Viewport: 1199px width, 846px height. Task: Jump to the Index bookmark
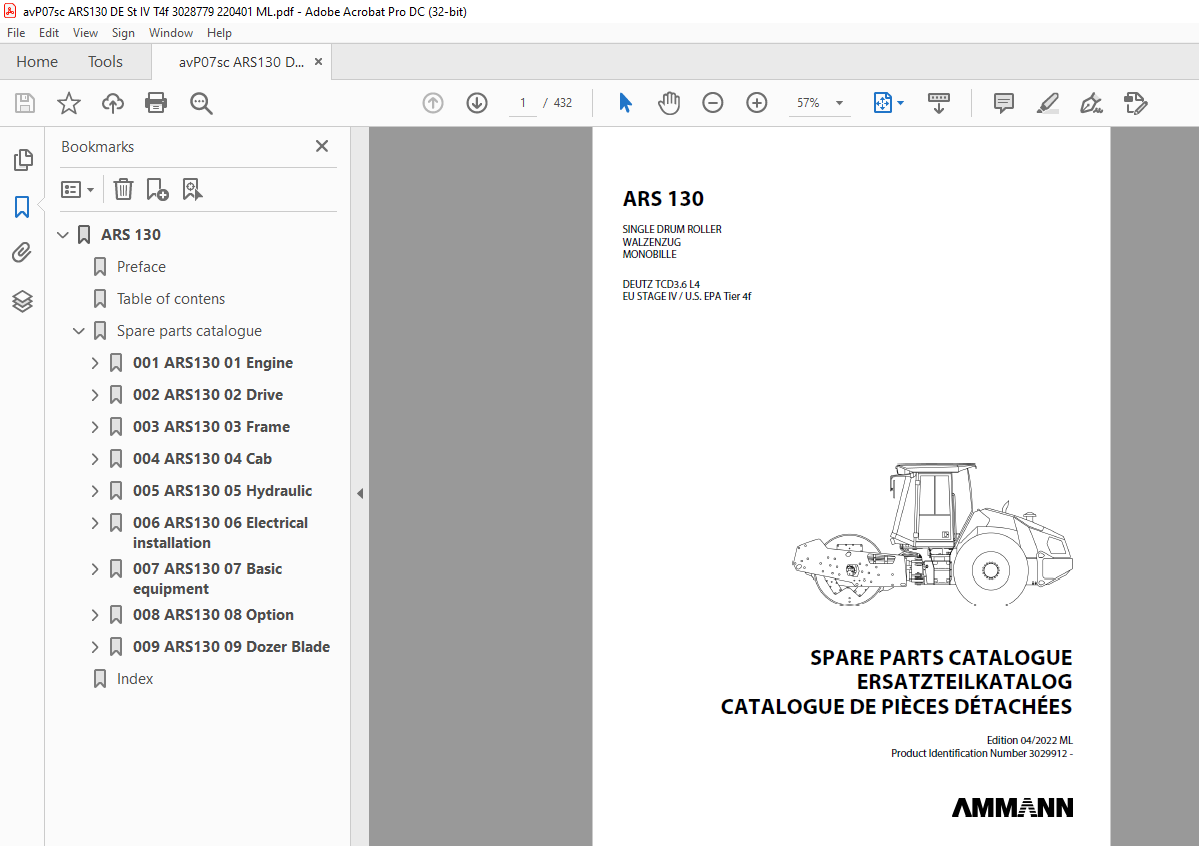coord(135,679)
